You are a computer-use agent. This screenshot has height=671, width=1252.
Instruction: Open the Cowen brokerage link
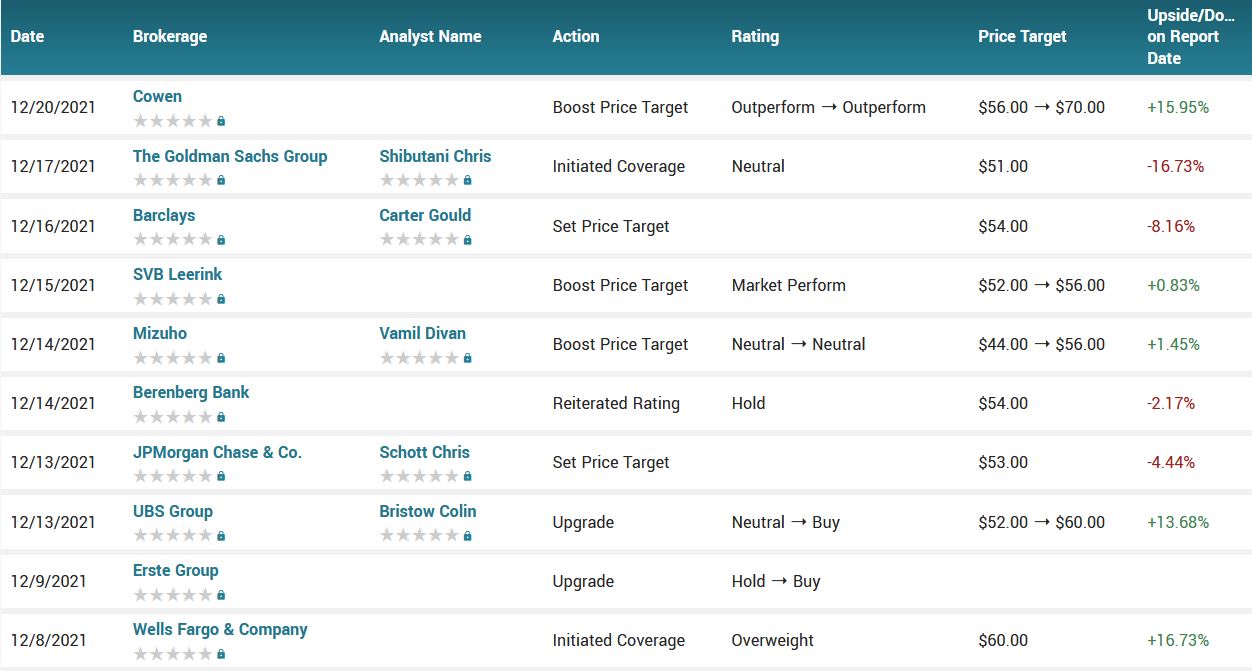(157, 96)
